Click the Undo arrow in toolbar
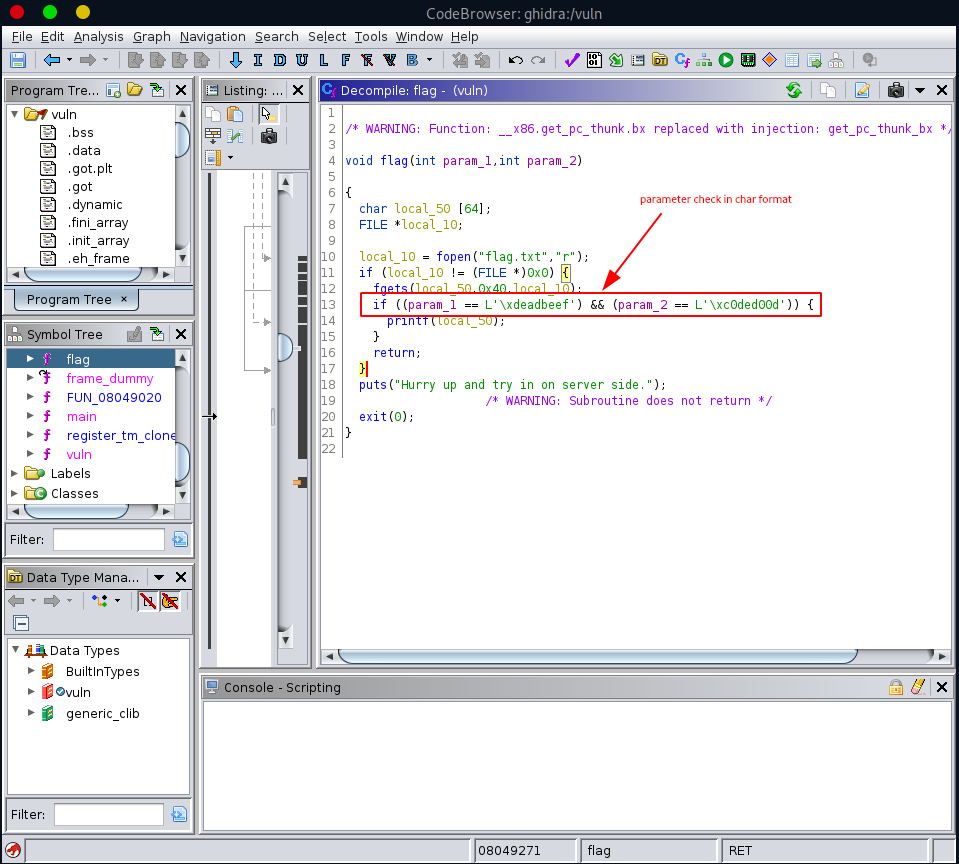 click(516, 60)
